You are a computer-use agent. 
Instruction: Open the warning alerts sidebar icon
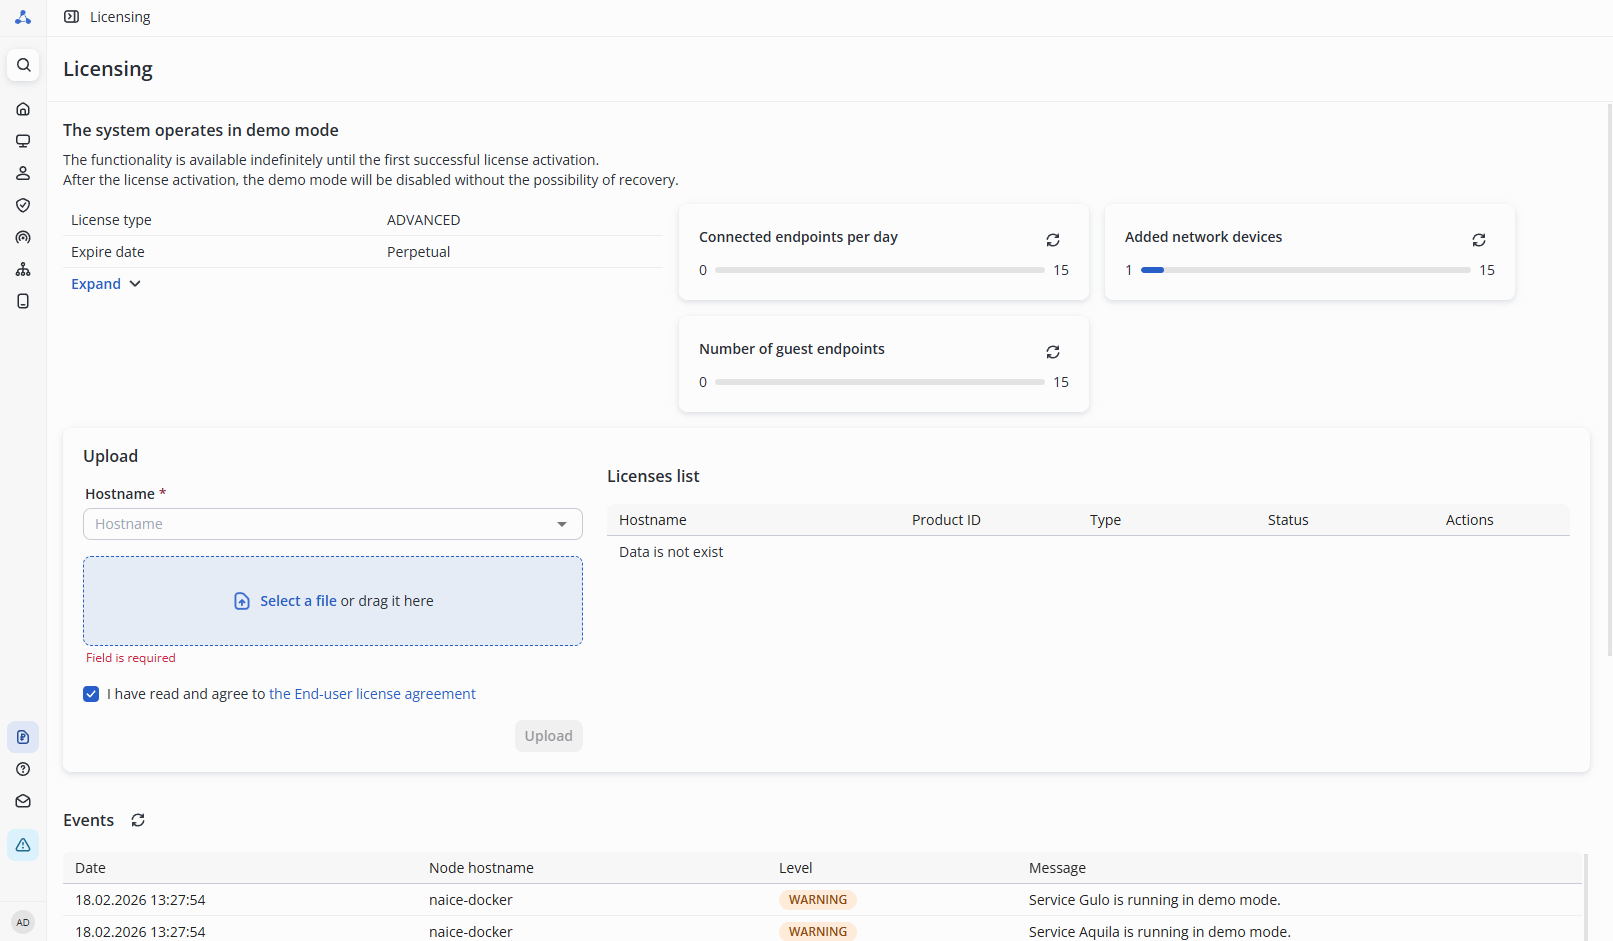pyautogui.click(x=23, y=845)
